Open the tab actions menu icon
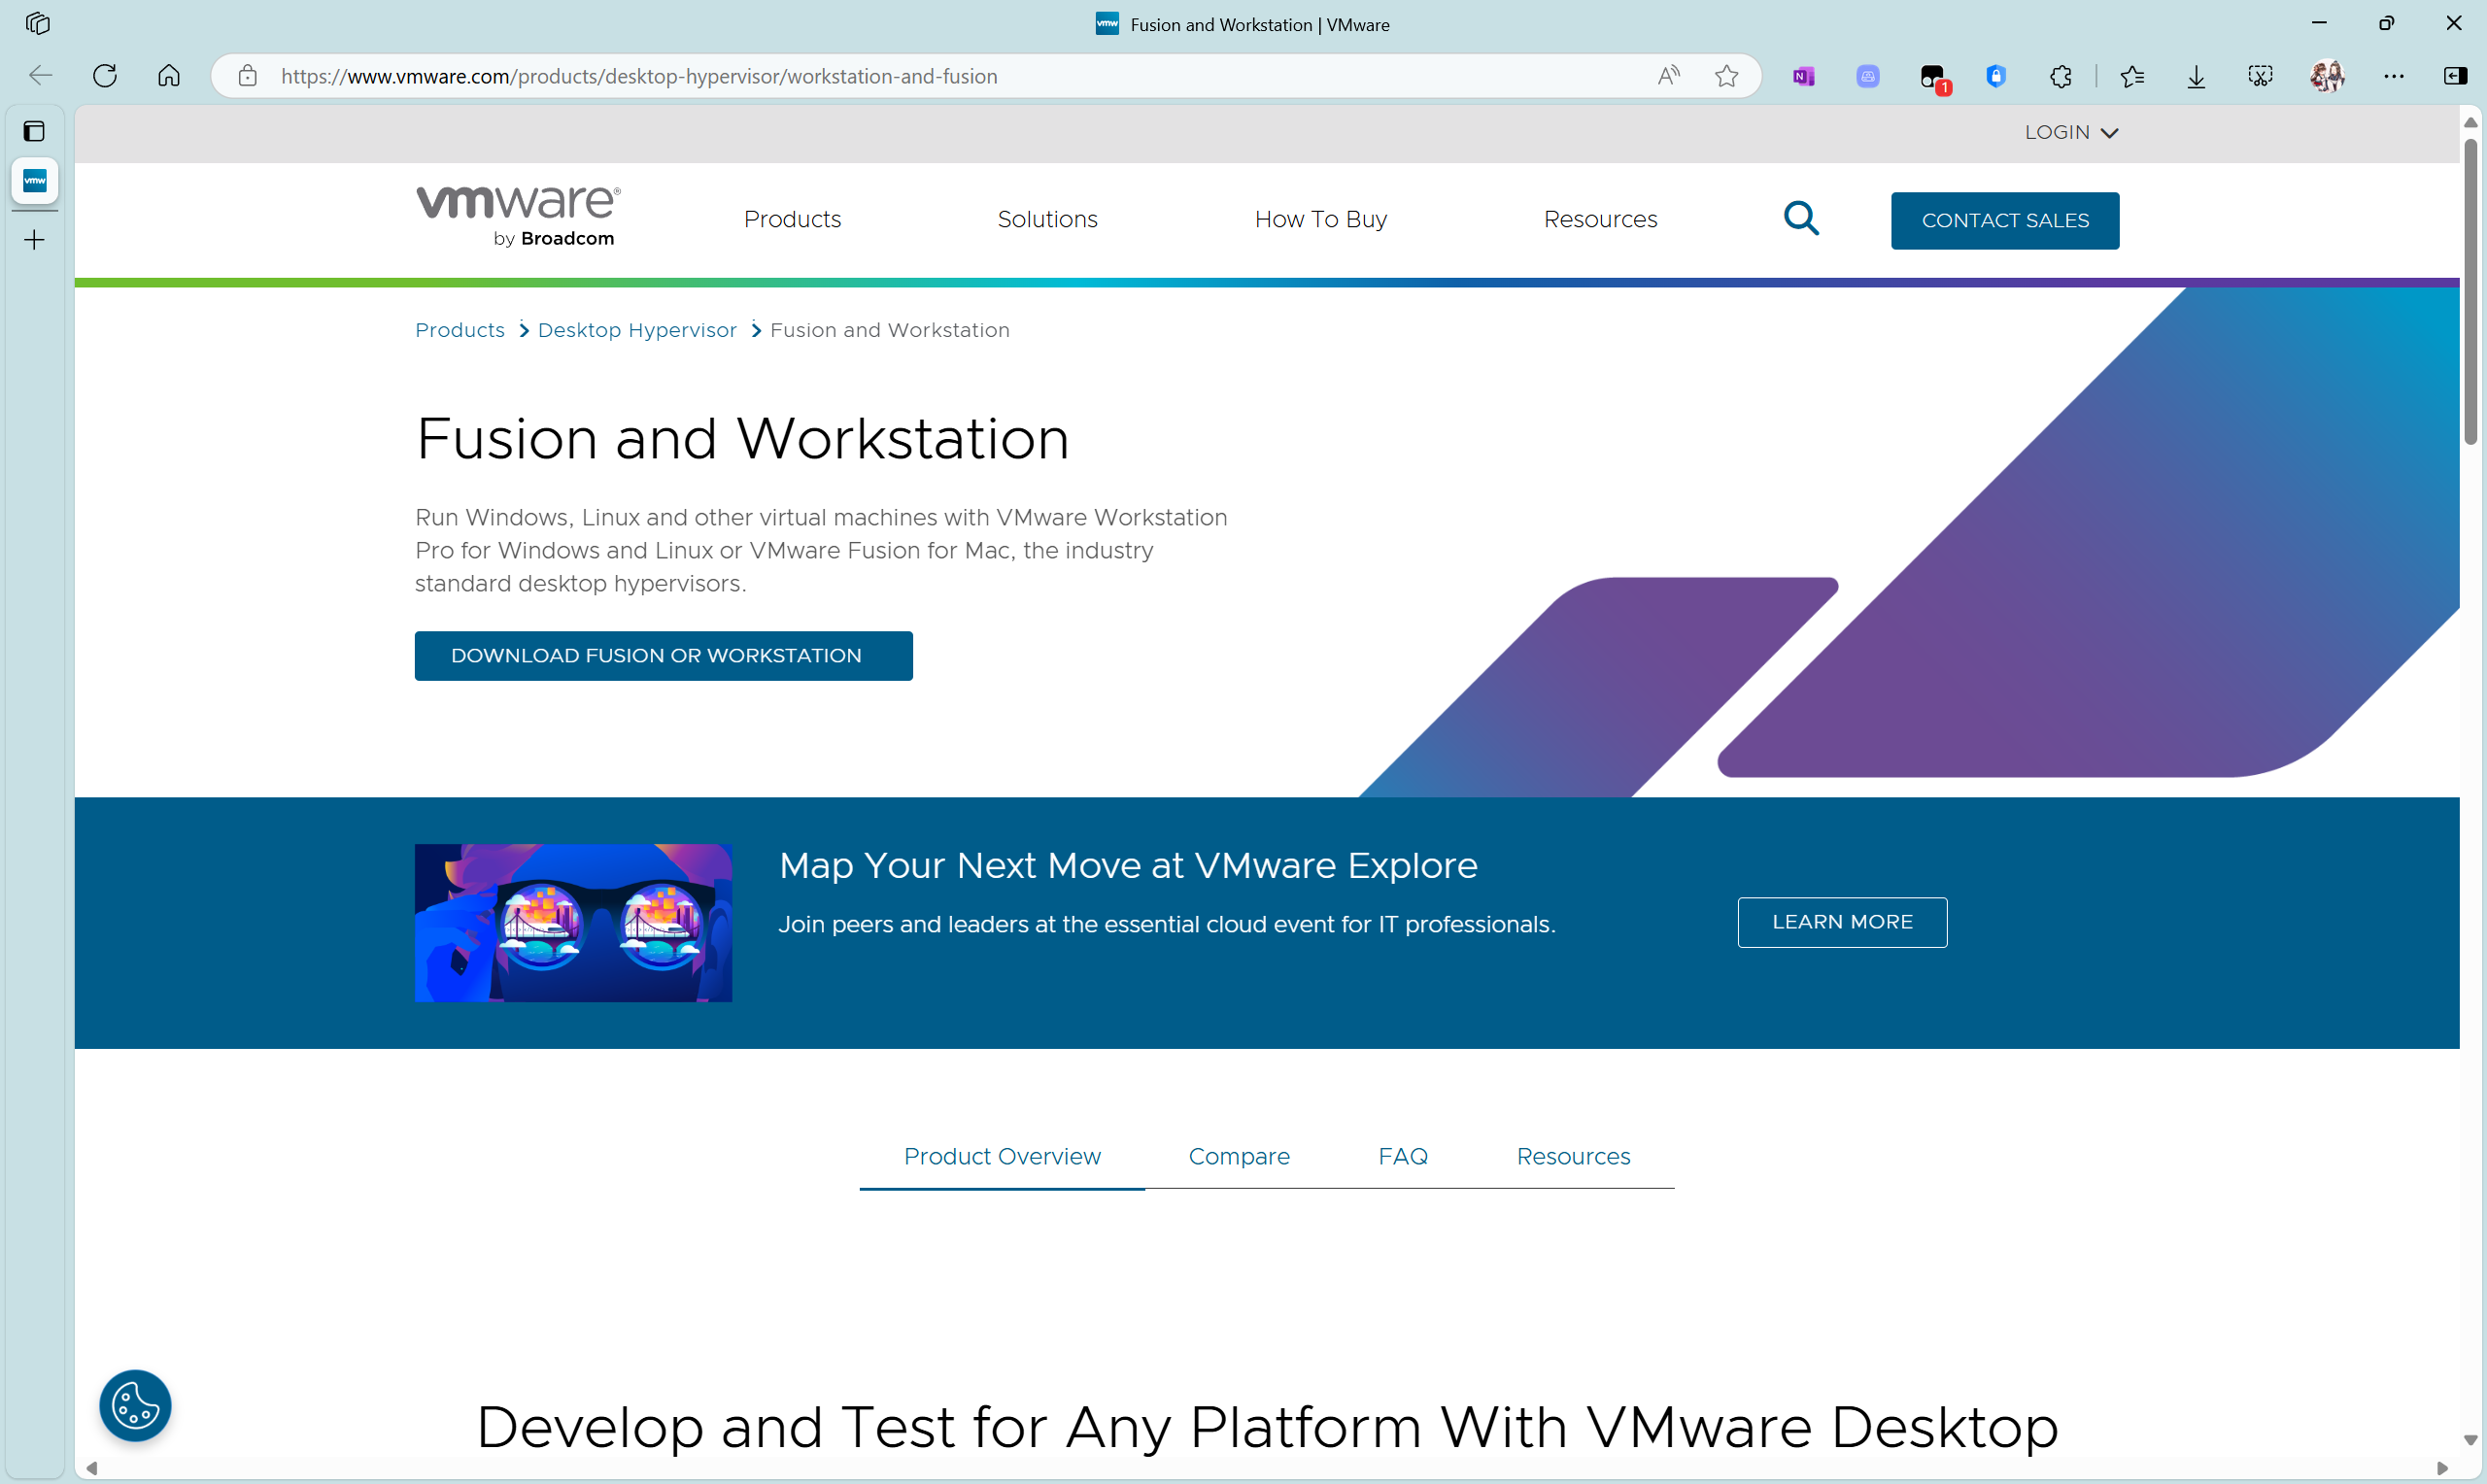 34,131
